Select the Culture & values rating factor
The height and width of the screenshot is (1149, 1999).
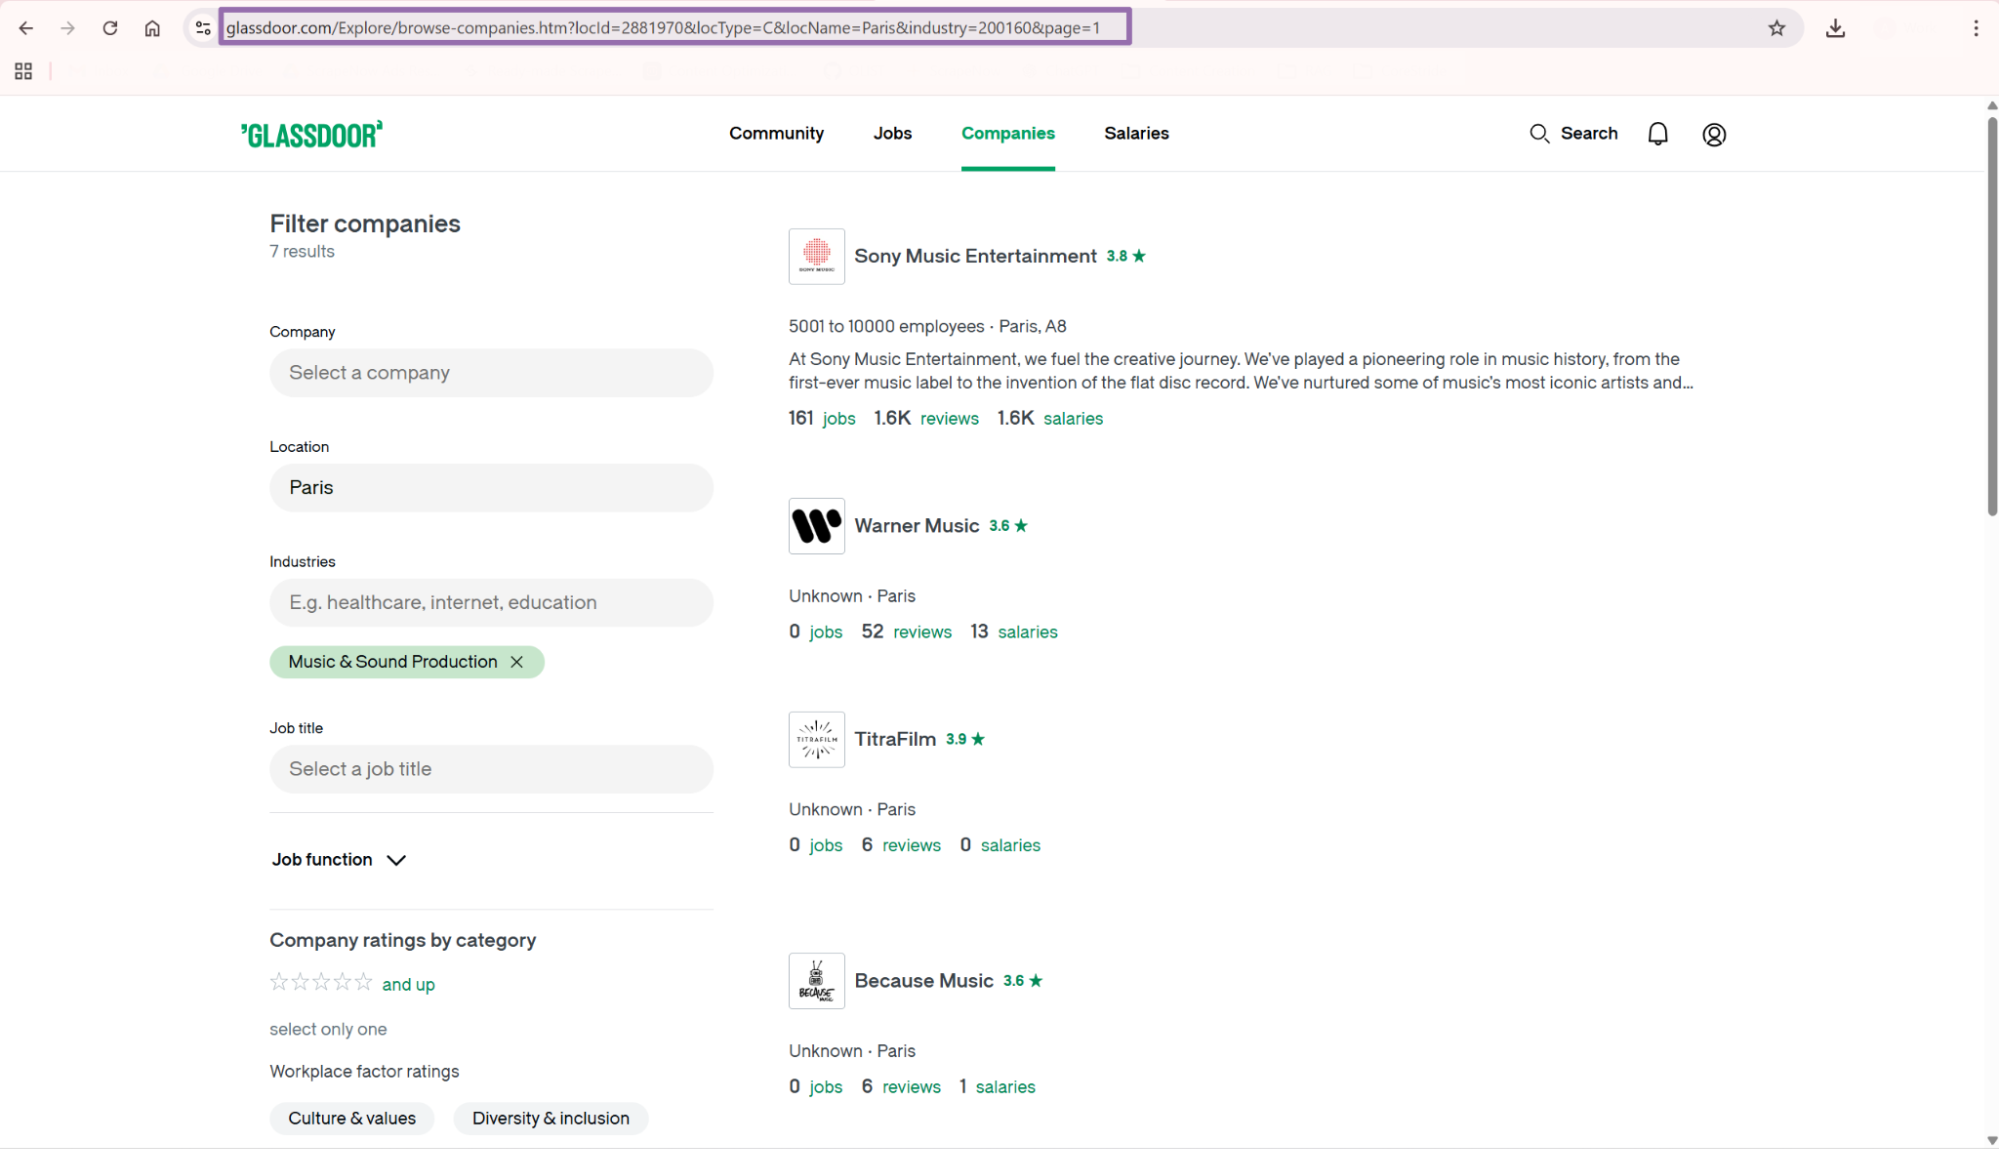(x=352, y=1118)
